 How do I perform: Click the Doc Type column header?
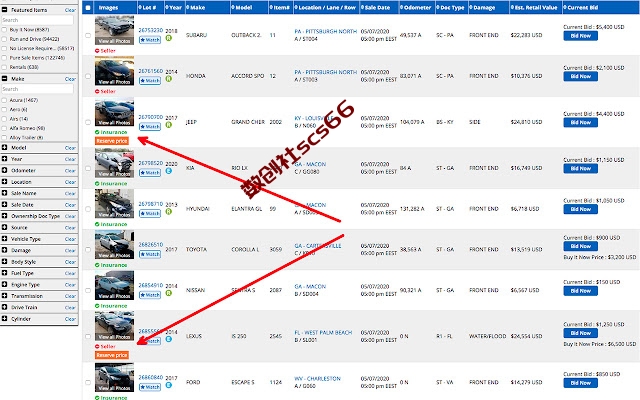(x=451, y=7)
